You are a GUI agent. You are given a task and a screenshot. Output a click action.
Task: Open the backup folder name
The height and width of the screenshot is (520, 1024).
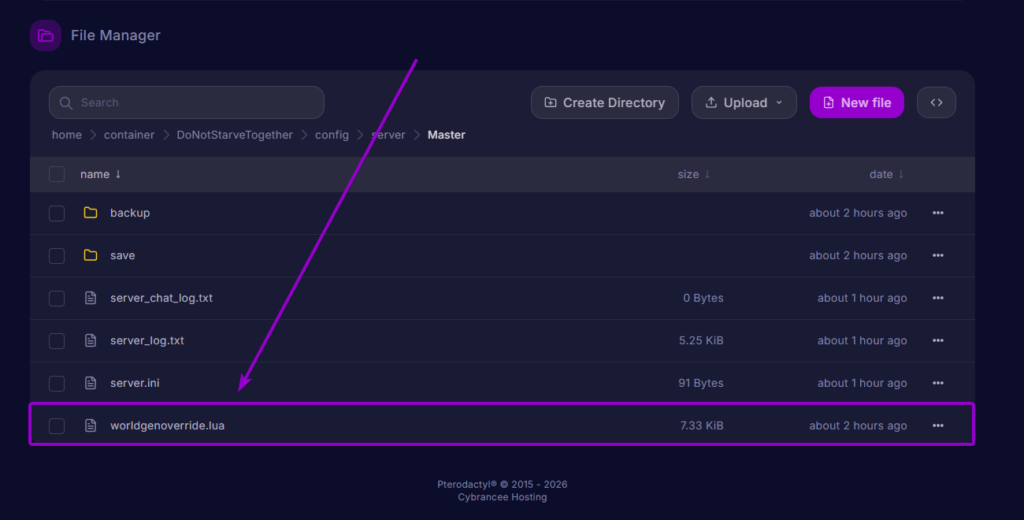tap(130, 213)
